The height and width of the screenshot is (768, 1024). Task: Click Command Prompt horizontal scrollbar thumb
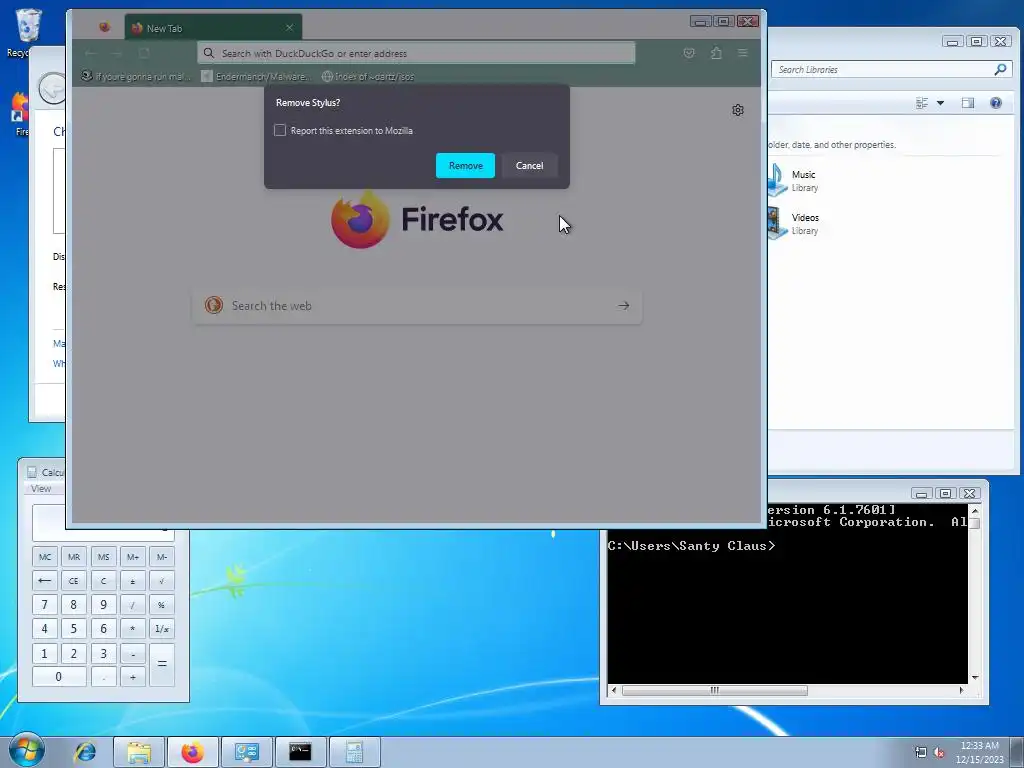(714, 690)
